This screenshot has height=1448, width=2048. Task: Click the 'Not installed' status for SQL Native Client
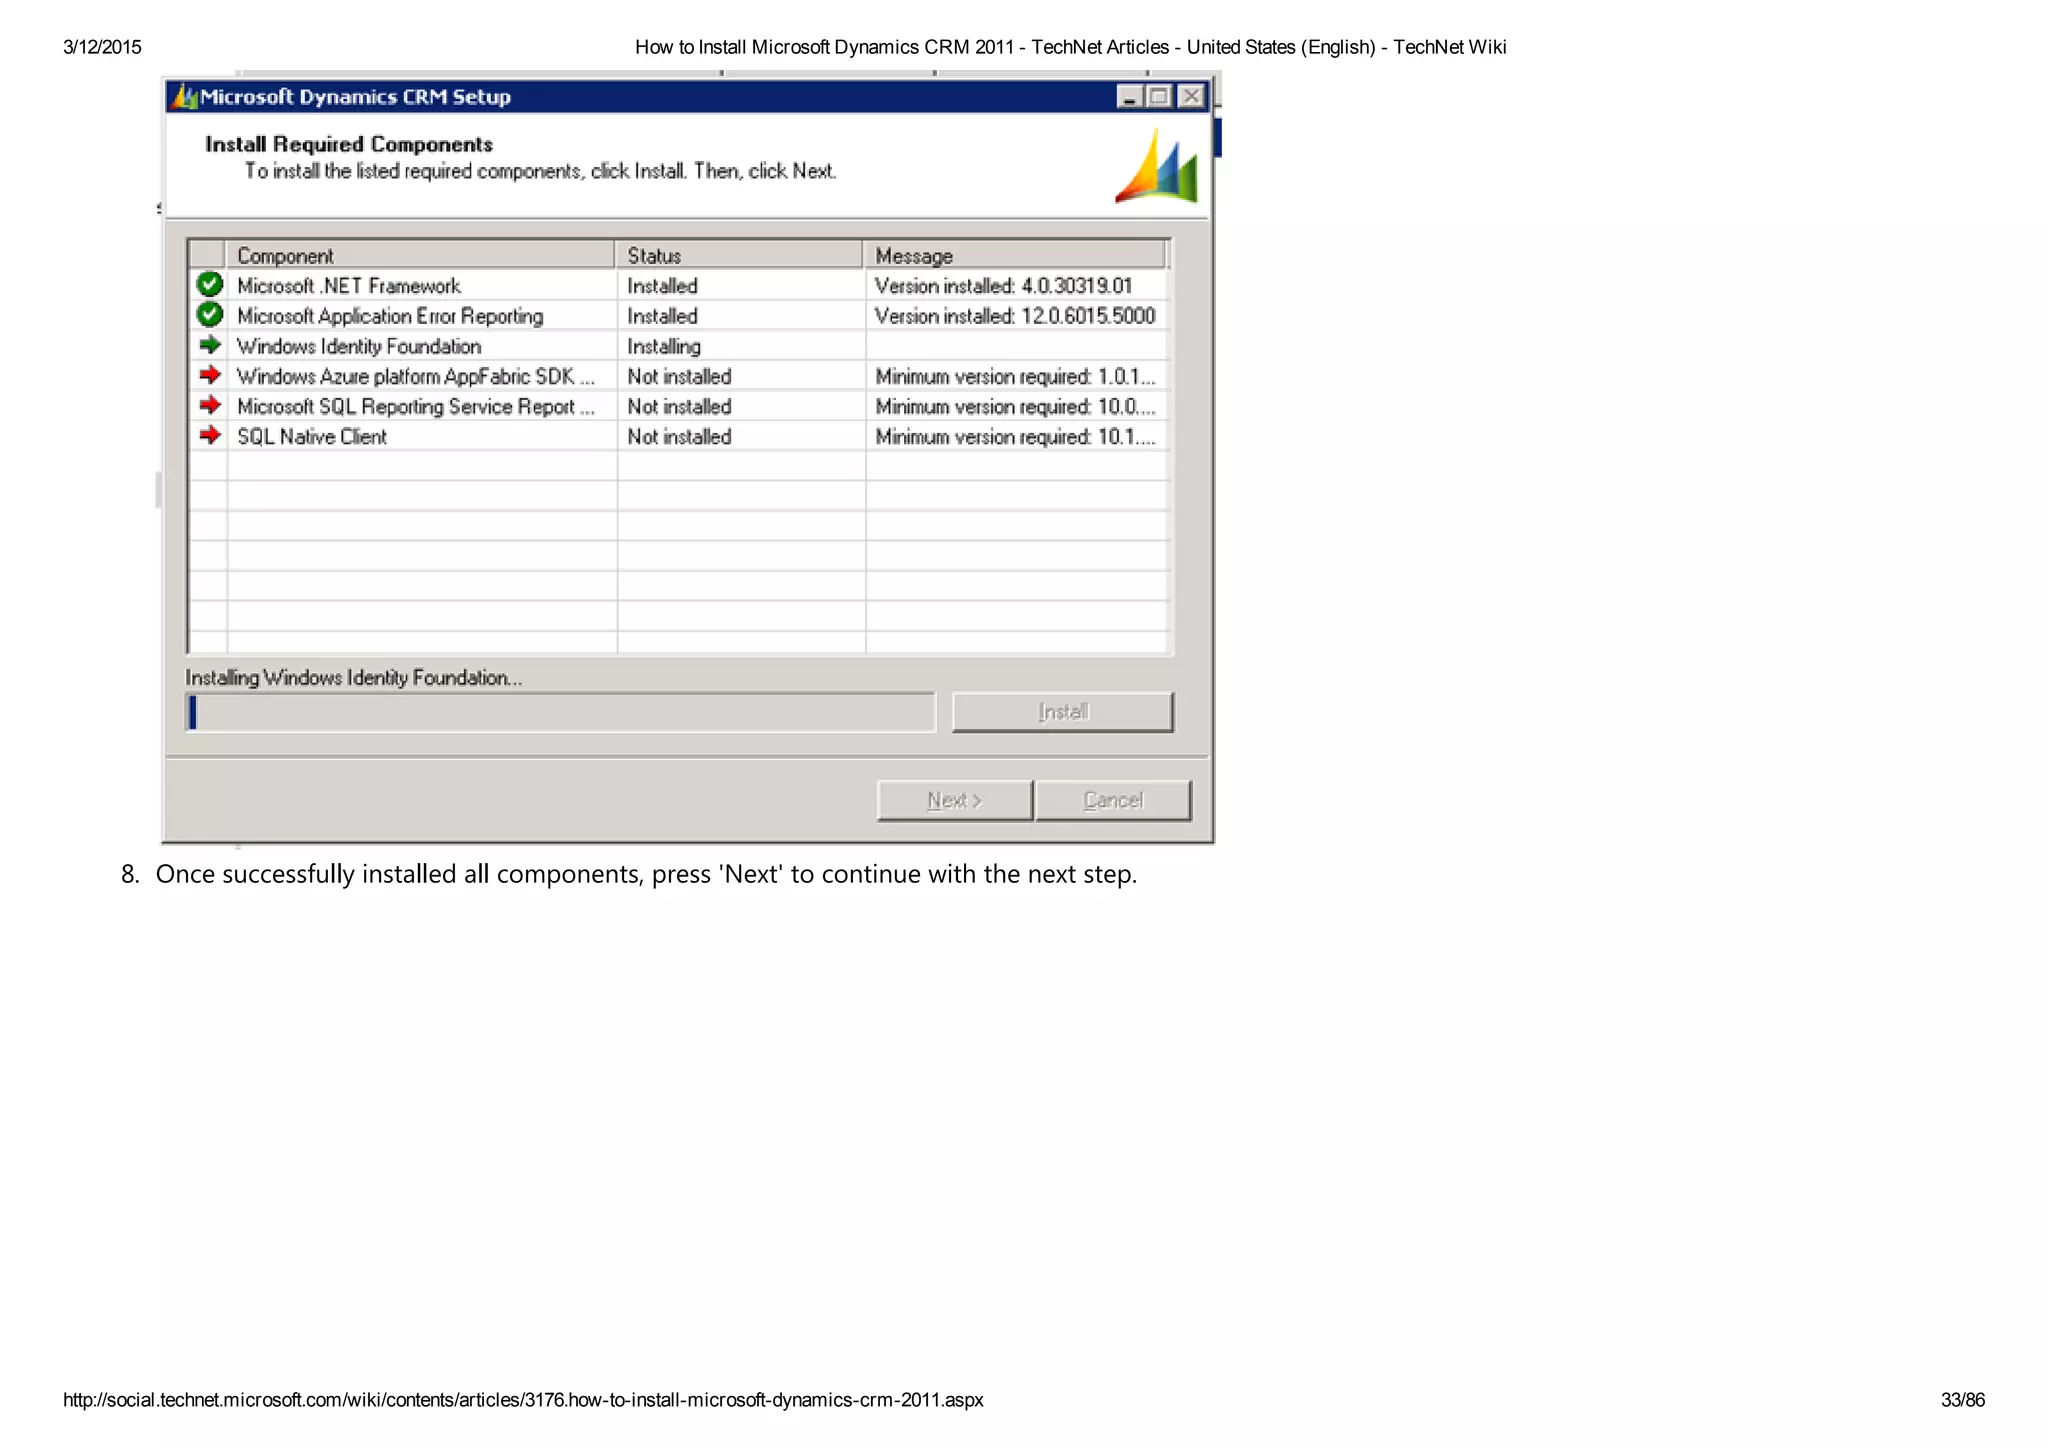[x=679, y=436]
